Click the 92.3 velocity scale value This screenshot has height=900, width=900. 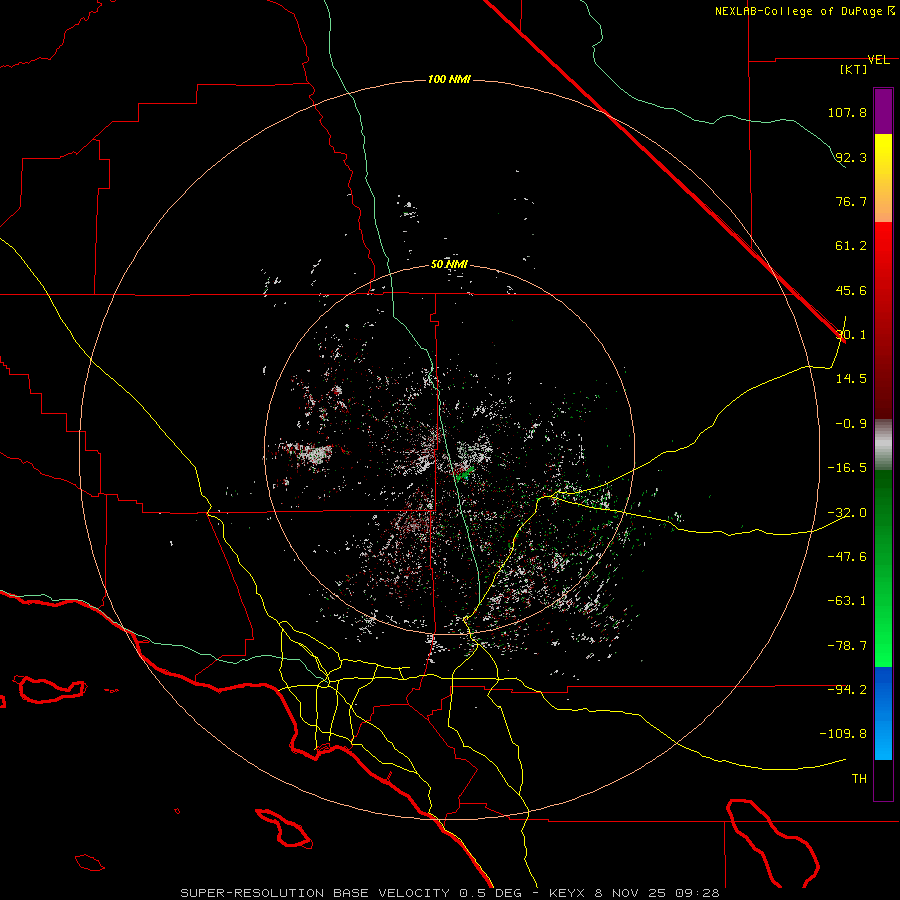coord(851,157)
